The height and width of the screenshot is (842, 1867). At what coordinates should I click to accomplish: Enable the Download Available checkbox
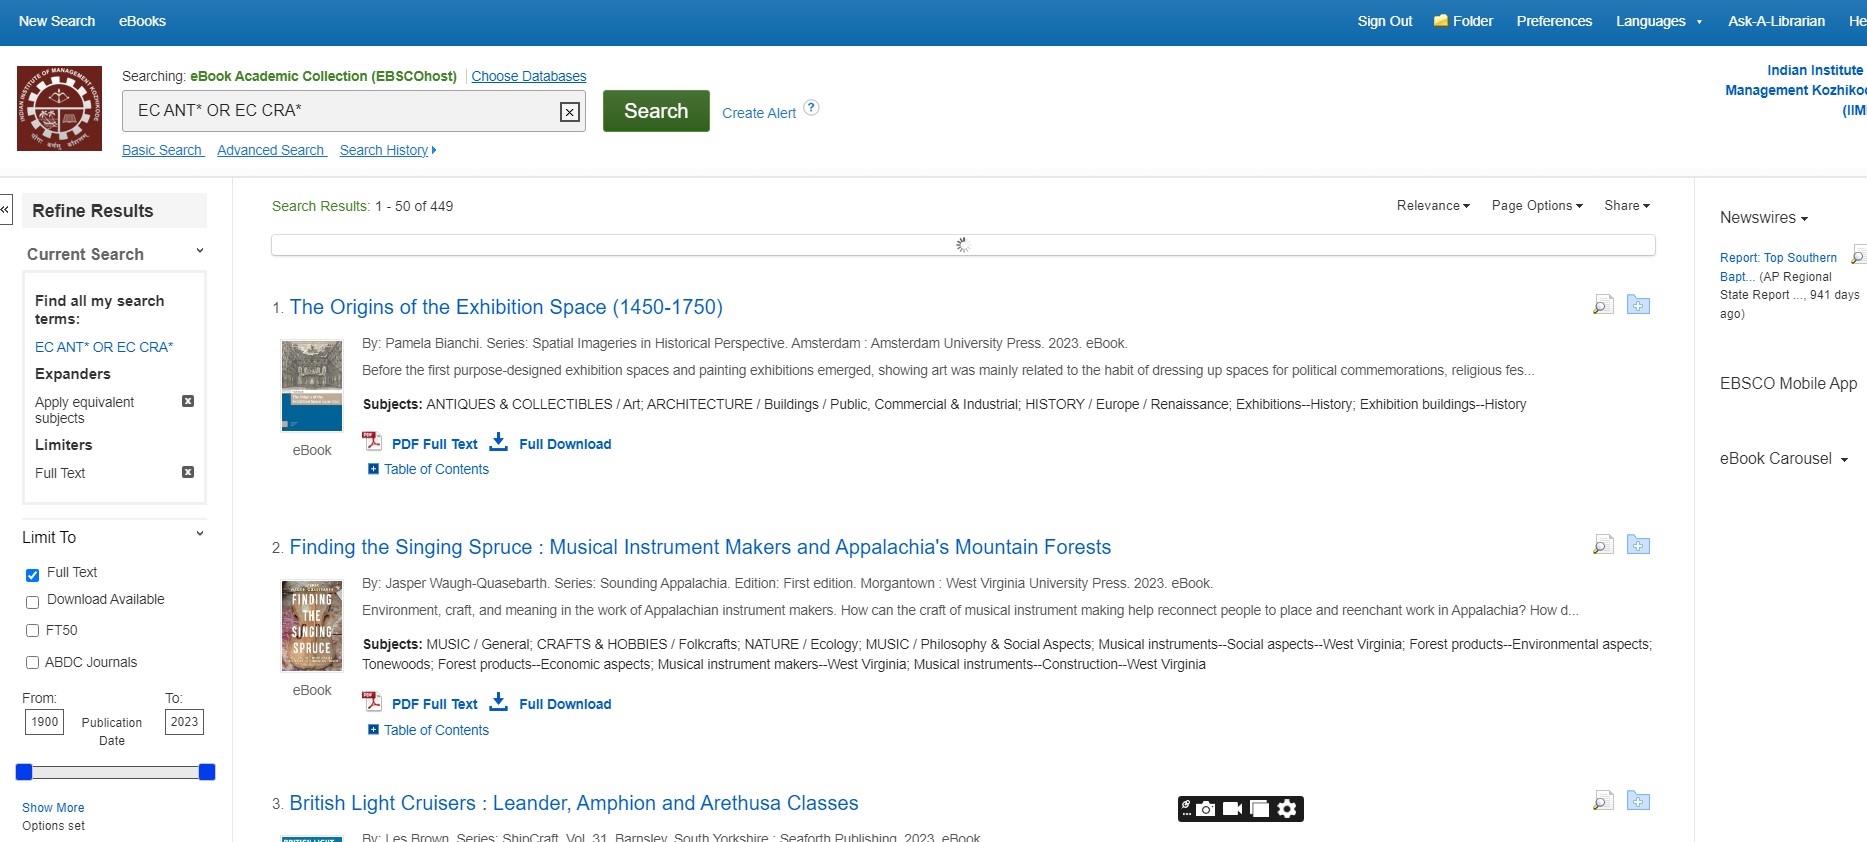point(33,602)
